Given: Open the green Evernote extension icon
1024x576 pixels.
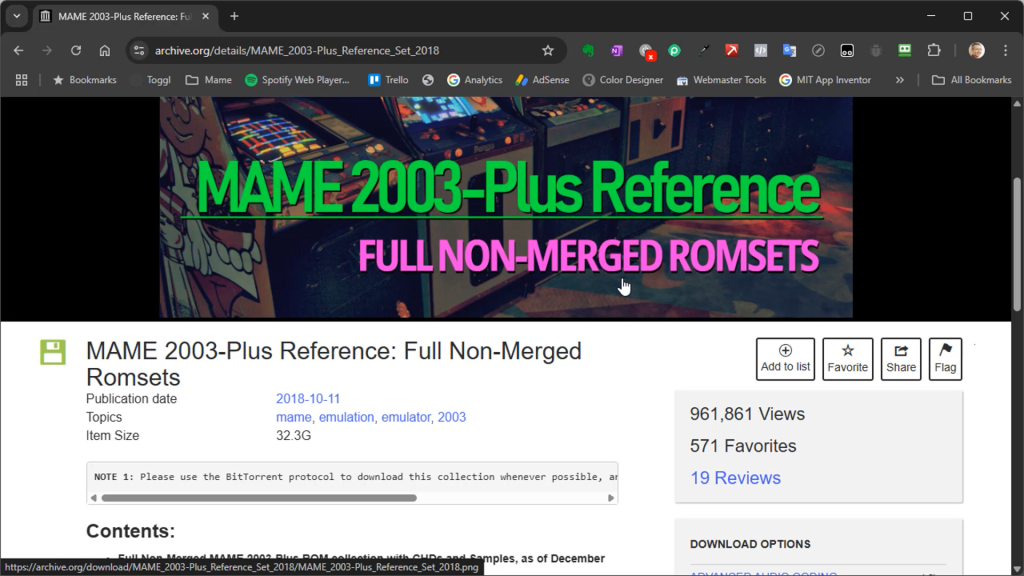Looking at the screenshot, I should (588, 50).
